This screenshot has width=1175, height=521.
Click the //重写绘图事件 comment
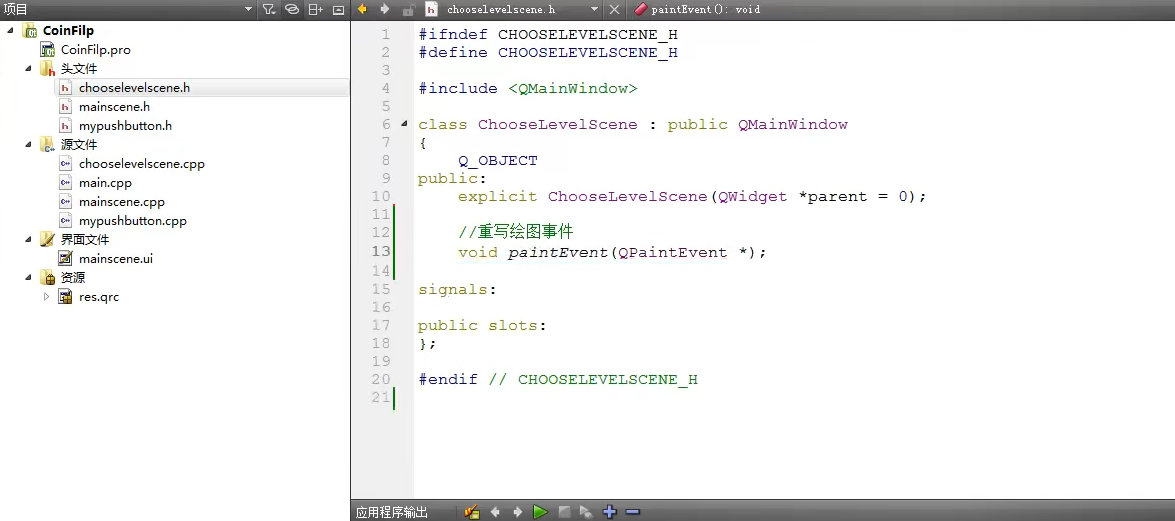pyautogui.click(x=516, y=232)
